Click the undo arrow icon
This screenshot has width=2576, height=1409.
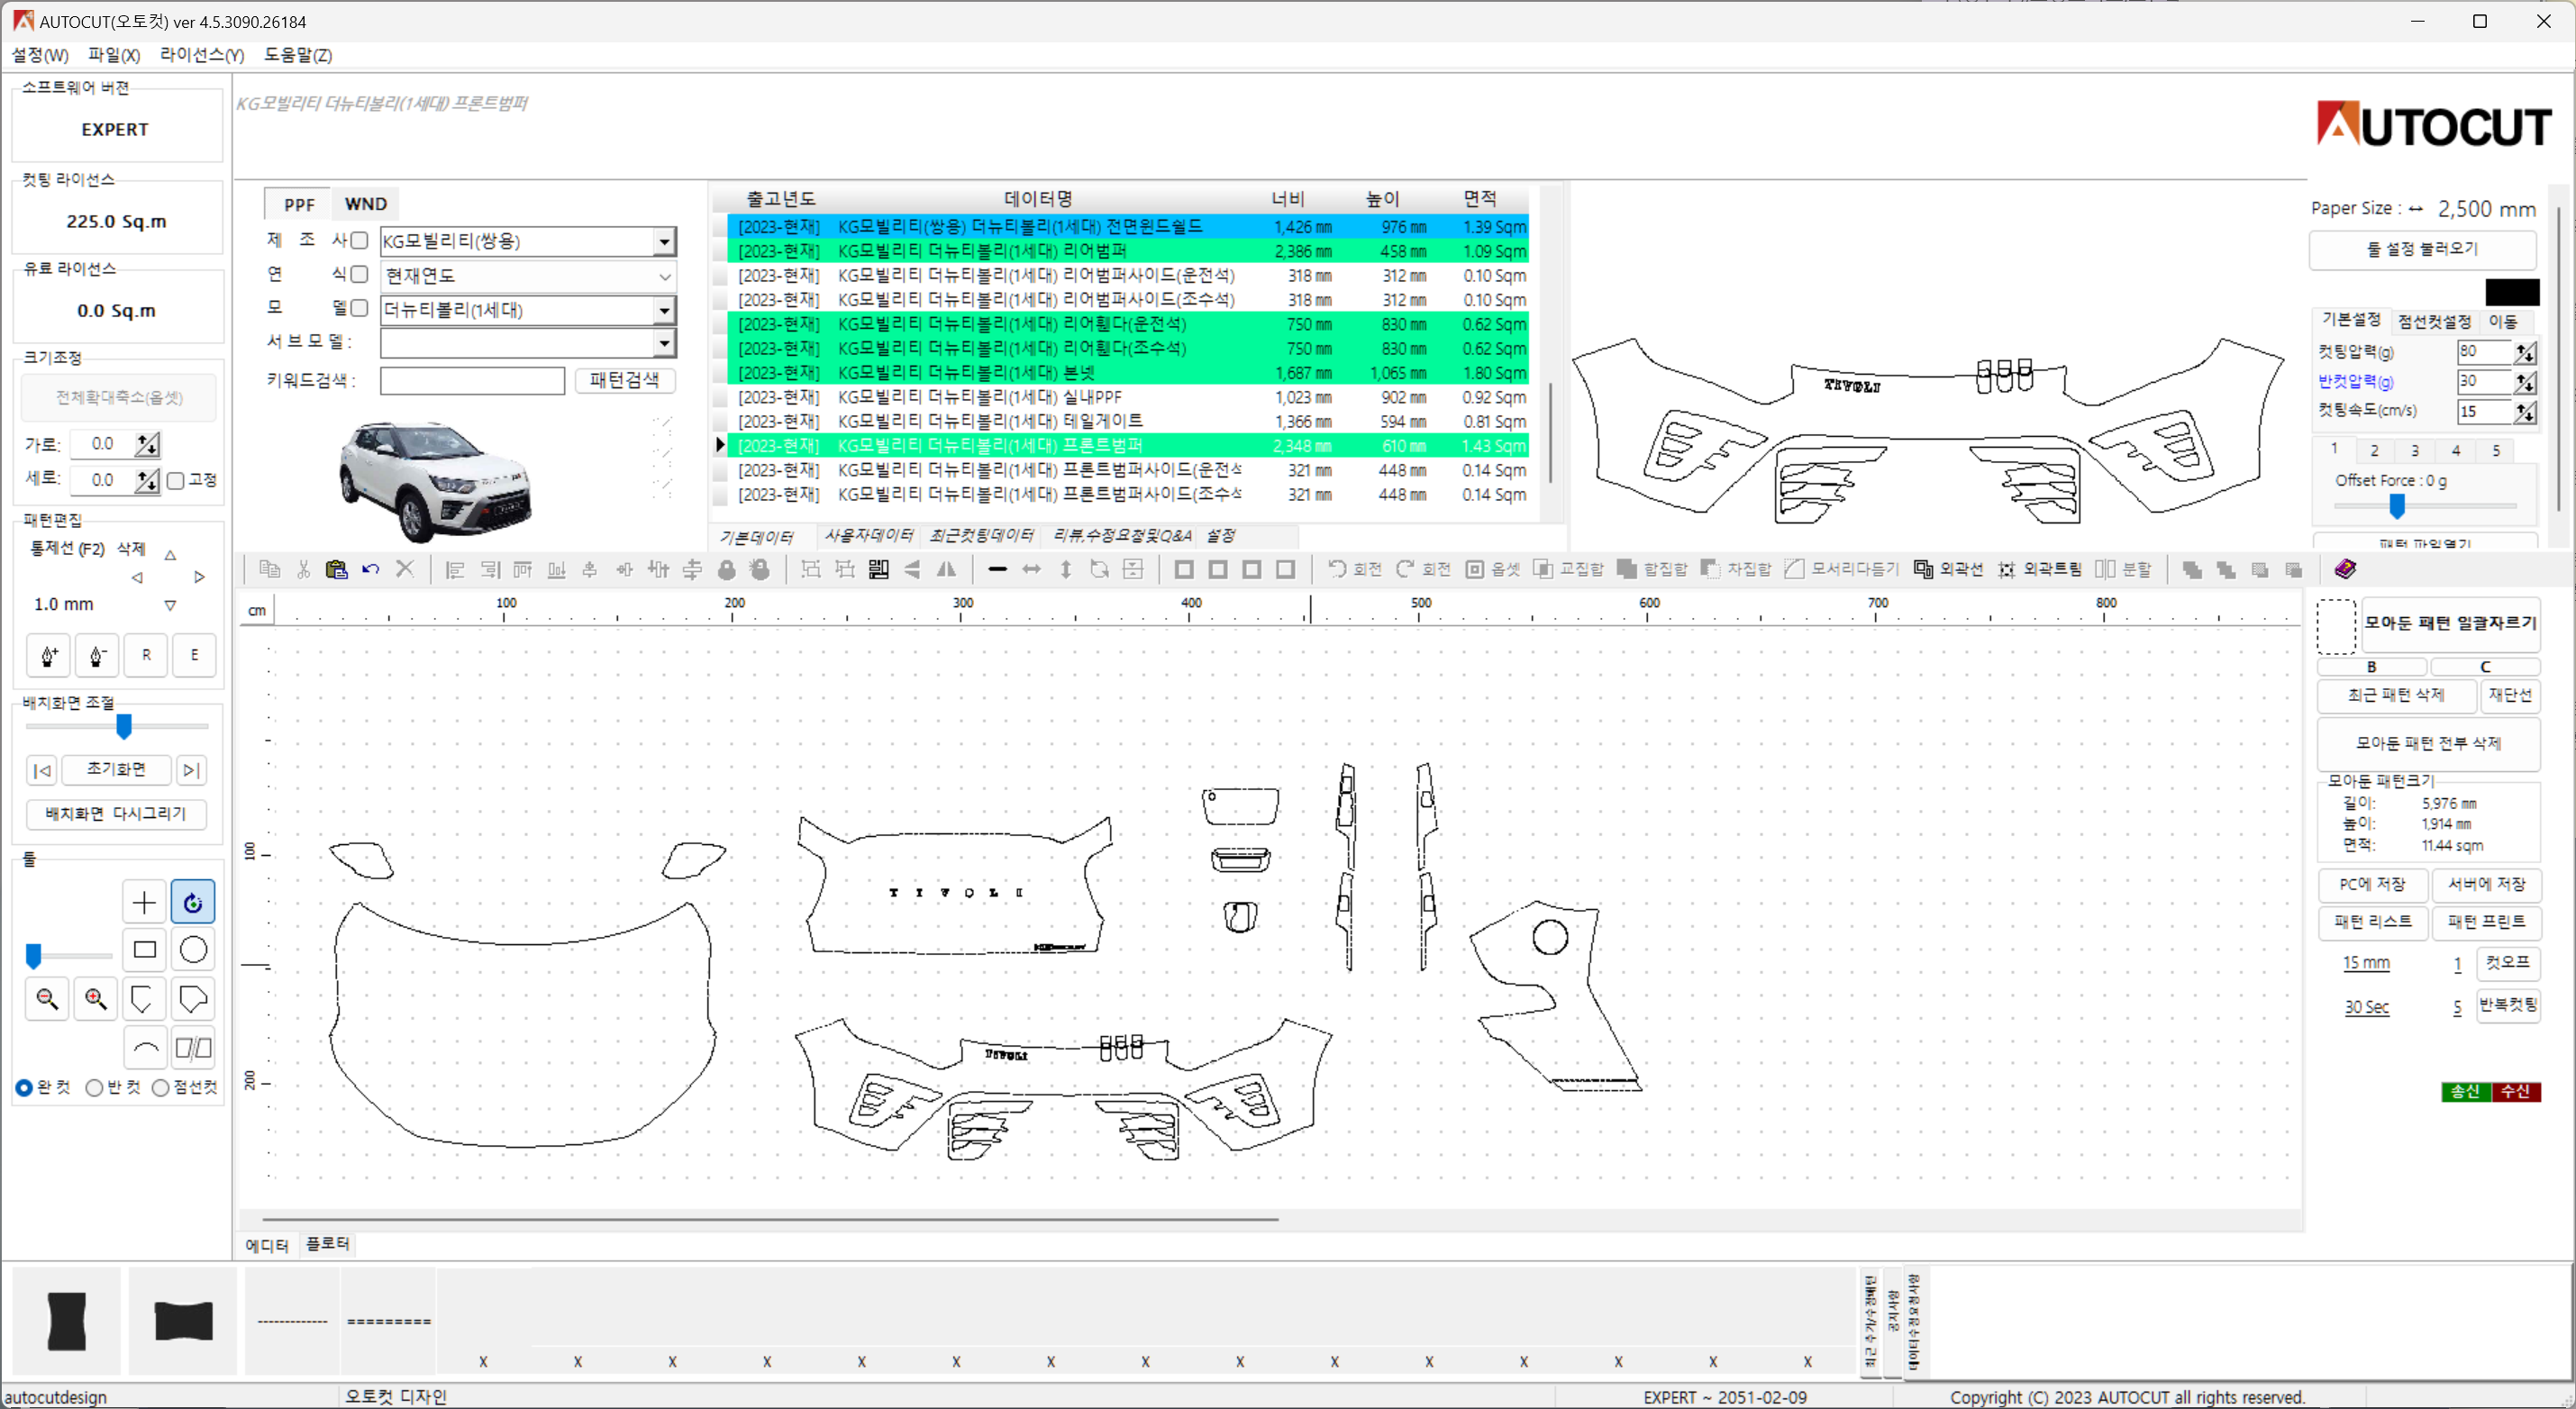point(371,569)
